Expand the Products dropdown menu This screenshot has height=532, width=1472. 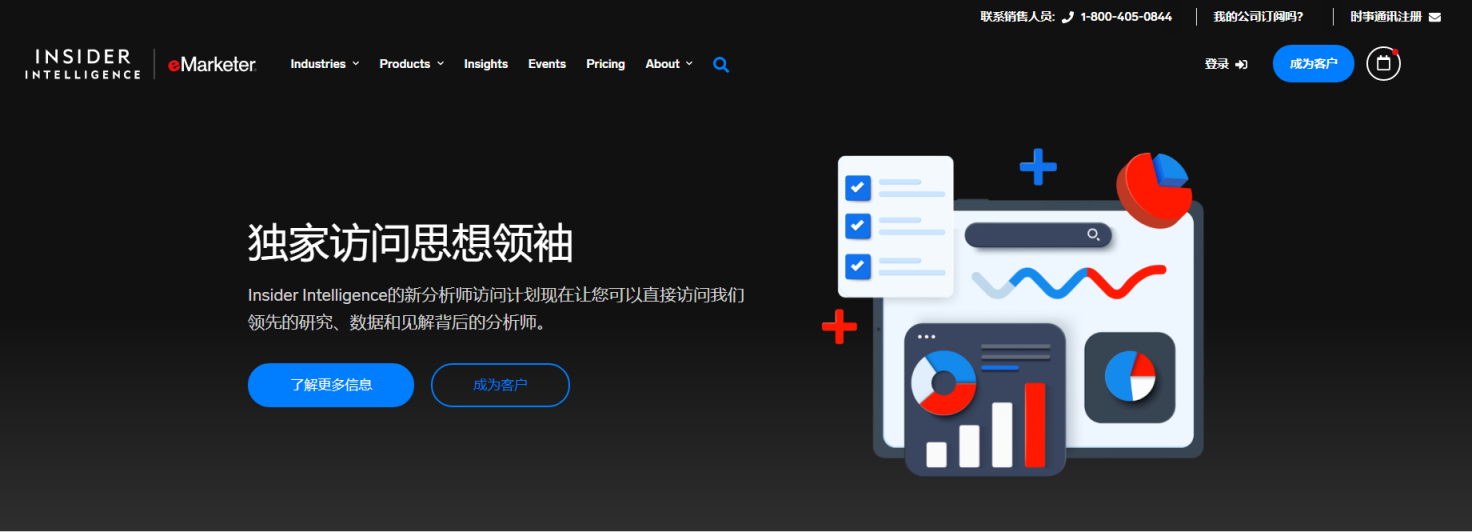[x=411, y=64]
